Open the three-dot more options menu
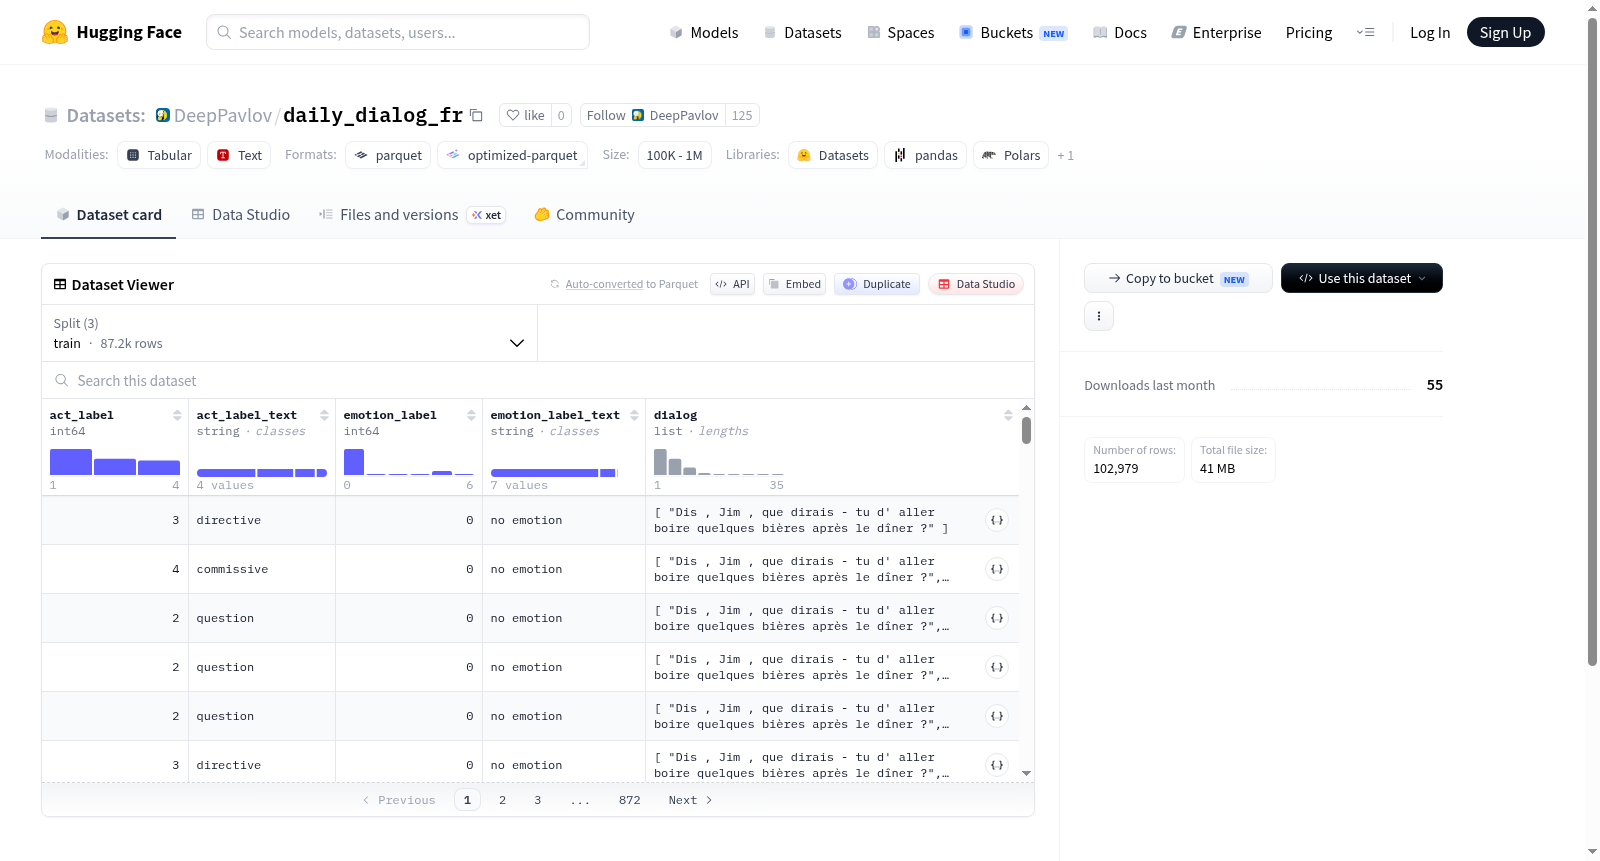This screenshot has width=1600, height=861. tap(1099, 316)
